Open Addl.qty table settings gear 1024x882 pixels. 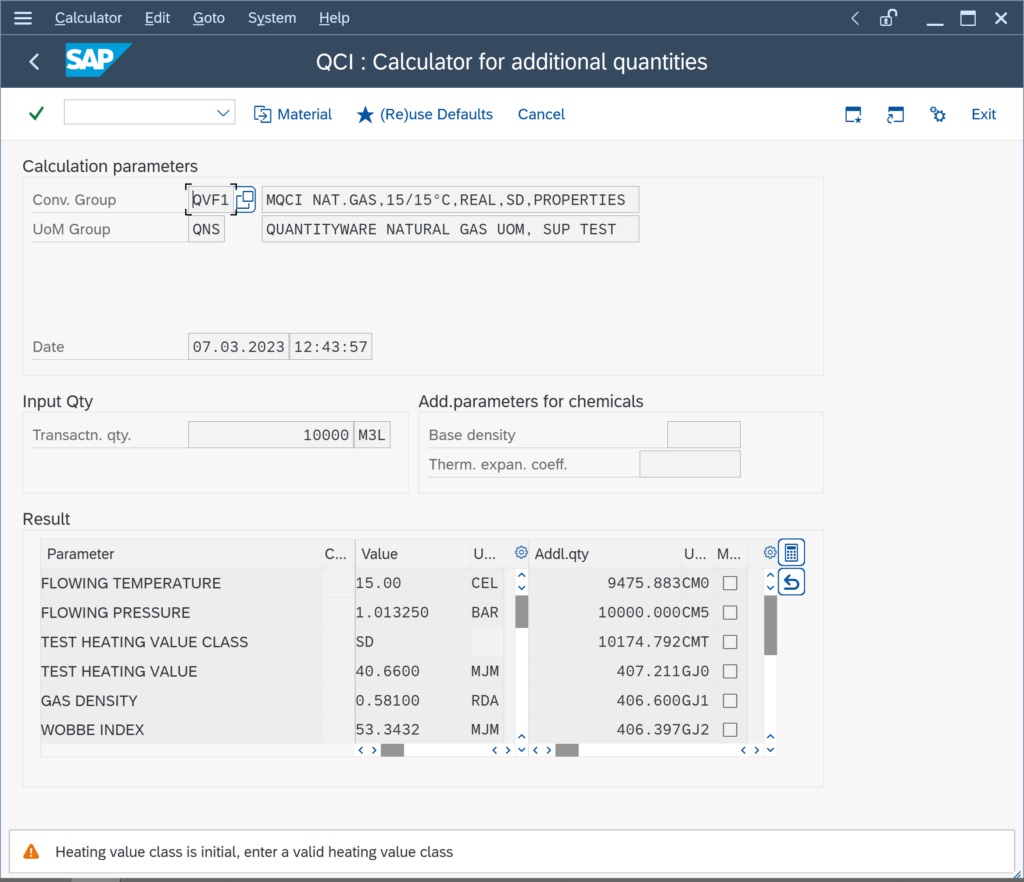769,553
